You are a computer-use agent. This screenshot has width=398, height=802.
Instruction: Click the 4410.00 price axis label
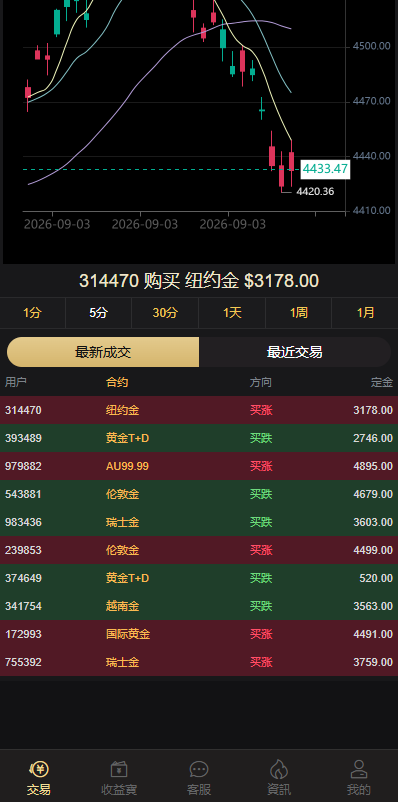(x=372, y=211)
